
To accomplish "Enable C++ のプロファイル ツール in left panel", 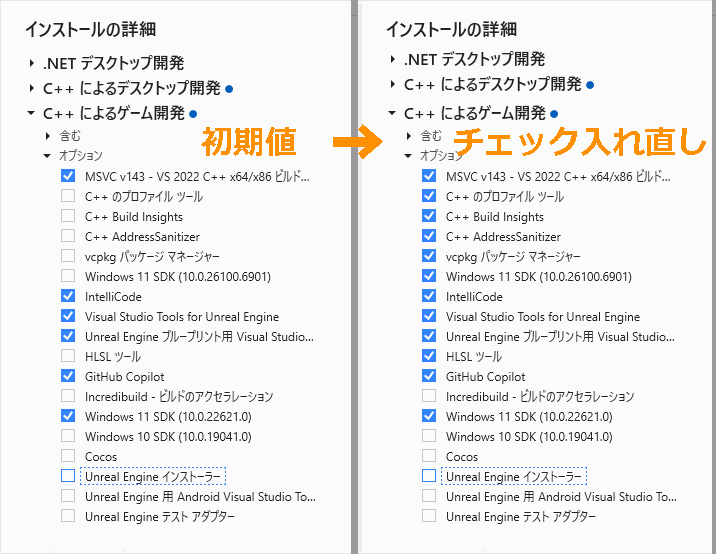I will (68, 196).
